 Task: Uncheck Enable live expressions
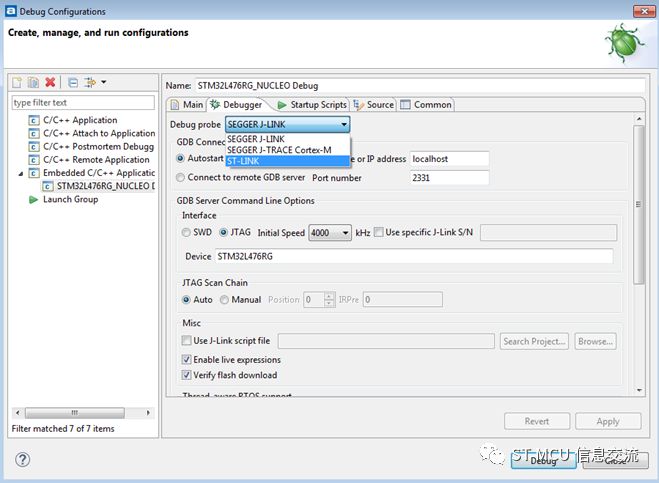186,359
